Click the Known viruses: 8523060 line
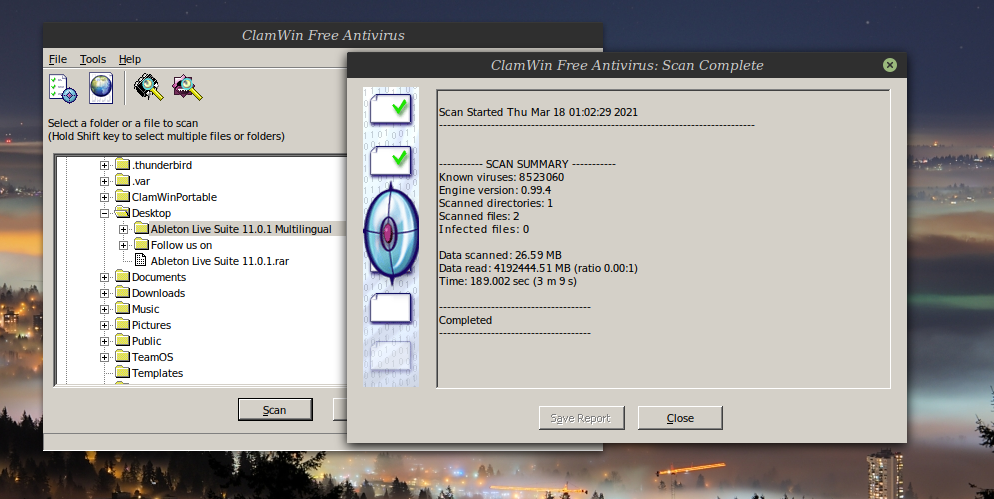This screenshot has width=994, height=499. (x=501, y=177)
